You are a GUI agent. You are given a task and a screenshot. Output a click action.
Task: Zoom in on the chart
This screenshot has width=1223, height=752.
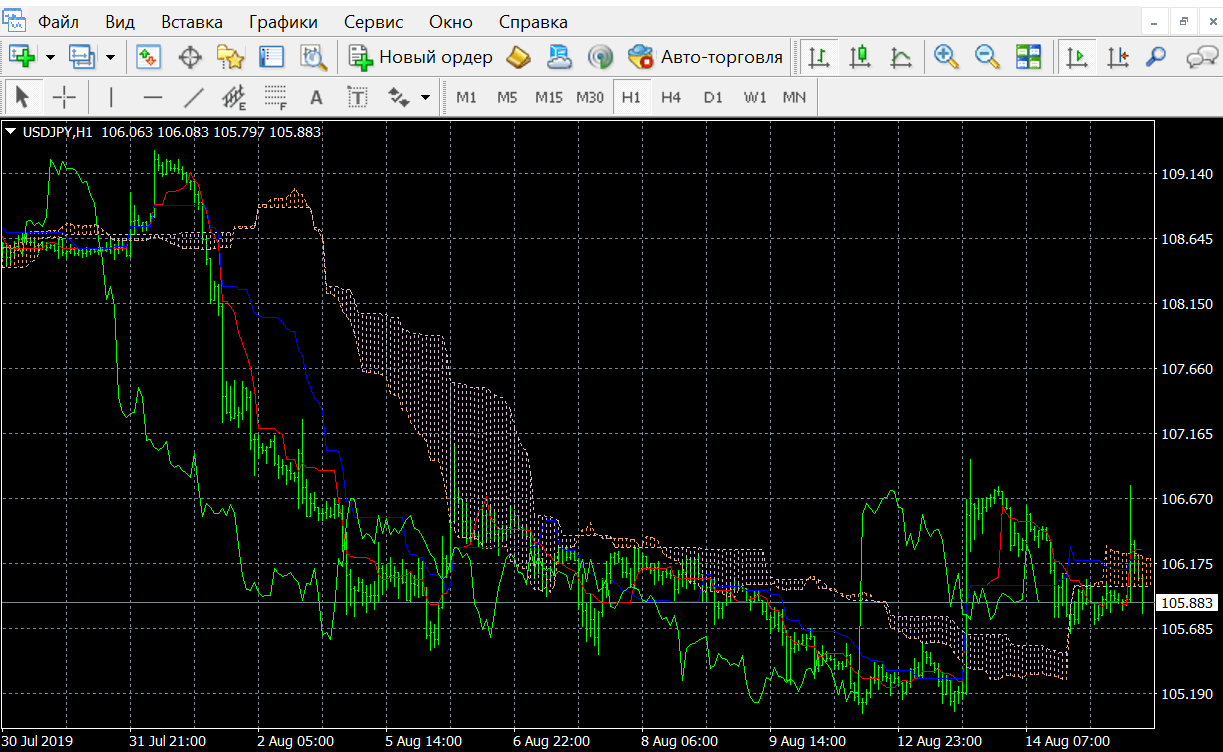[945, 57]
